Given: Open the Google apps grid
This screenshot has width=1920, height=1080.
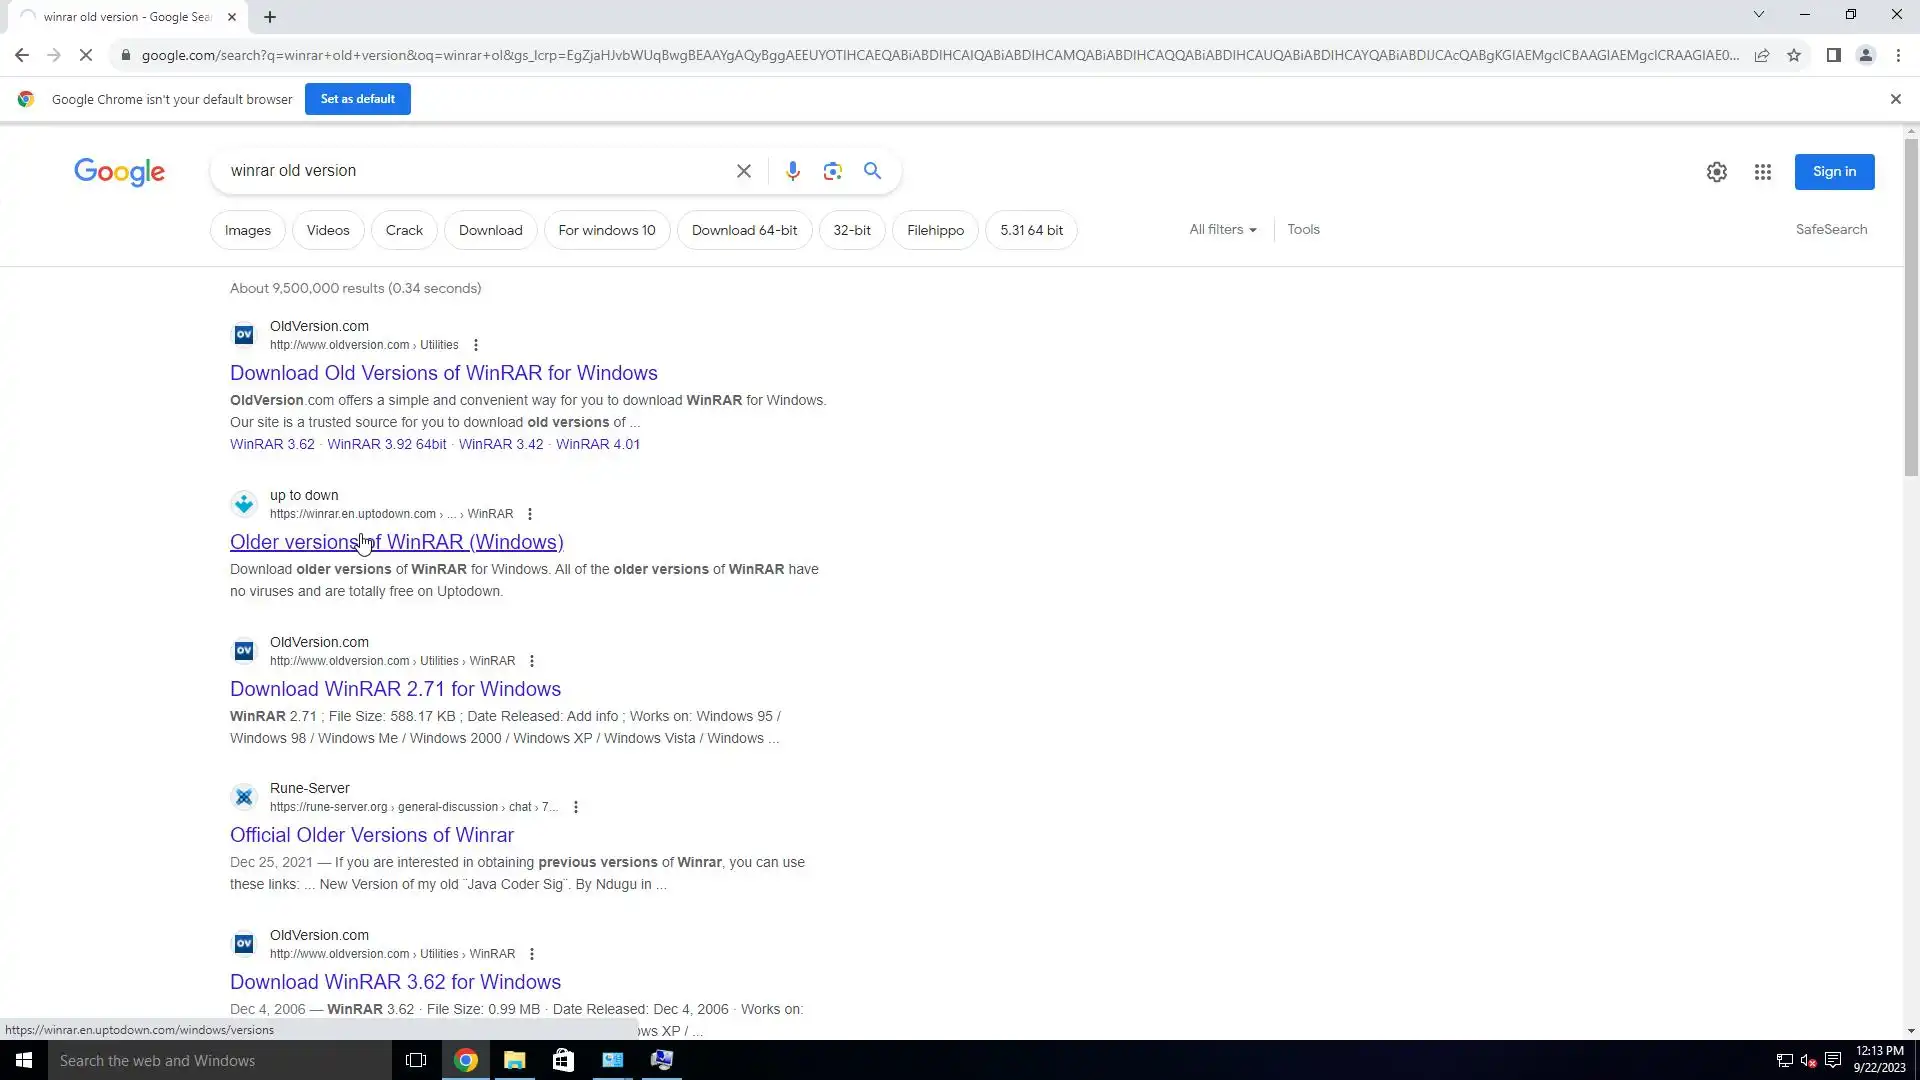Looking at the screenshot, I should 1762,172.
